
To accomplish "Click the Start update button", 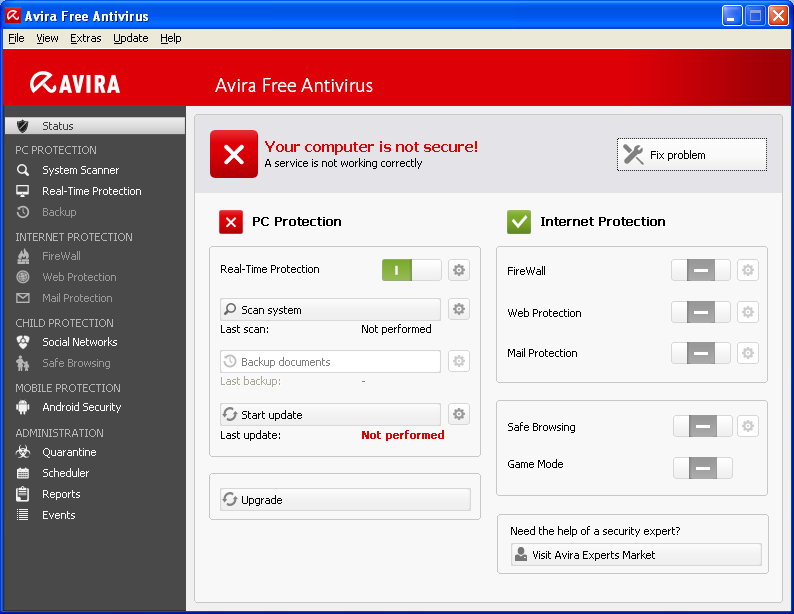I will (330, 415).
